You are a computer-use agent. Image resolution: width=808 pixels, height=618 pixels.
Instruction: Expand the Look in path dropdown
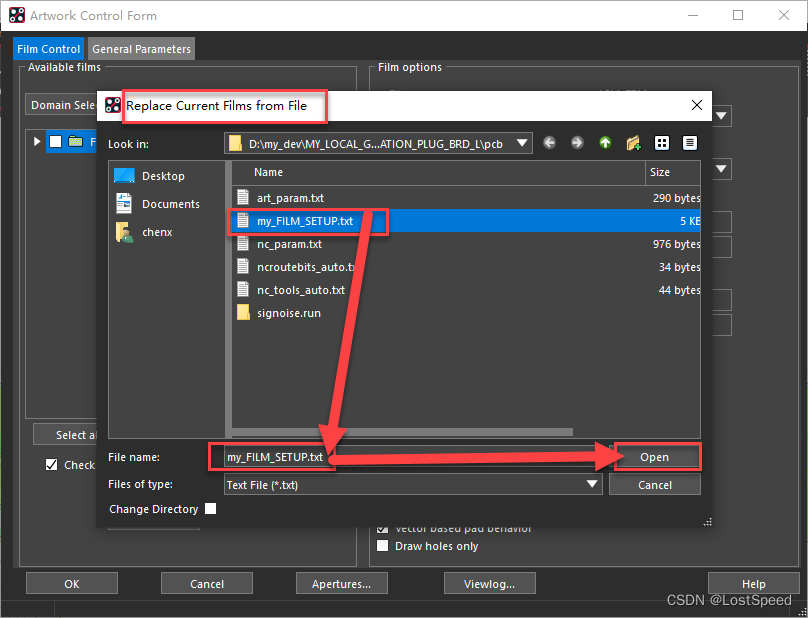click(x=522, y=144)
